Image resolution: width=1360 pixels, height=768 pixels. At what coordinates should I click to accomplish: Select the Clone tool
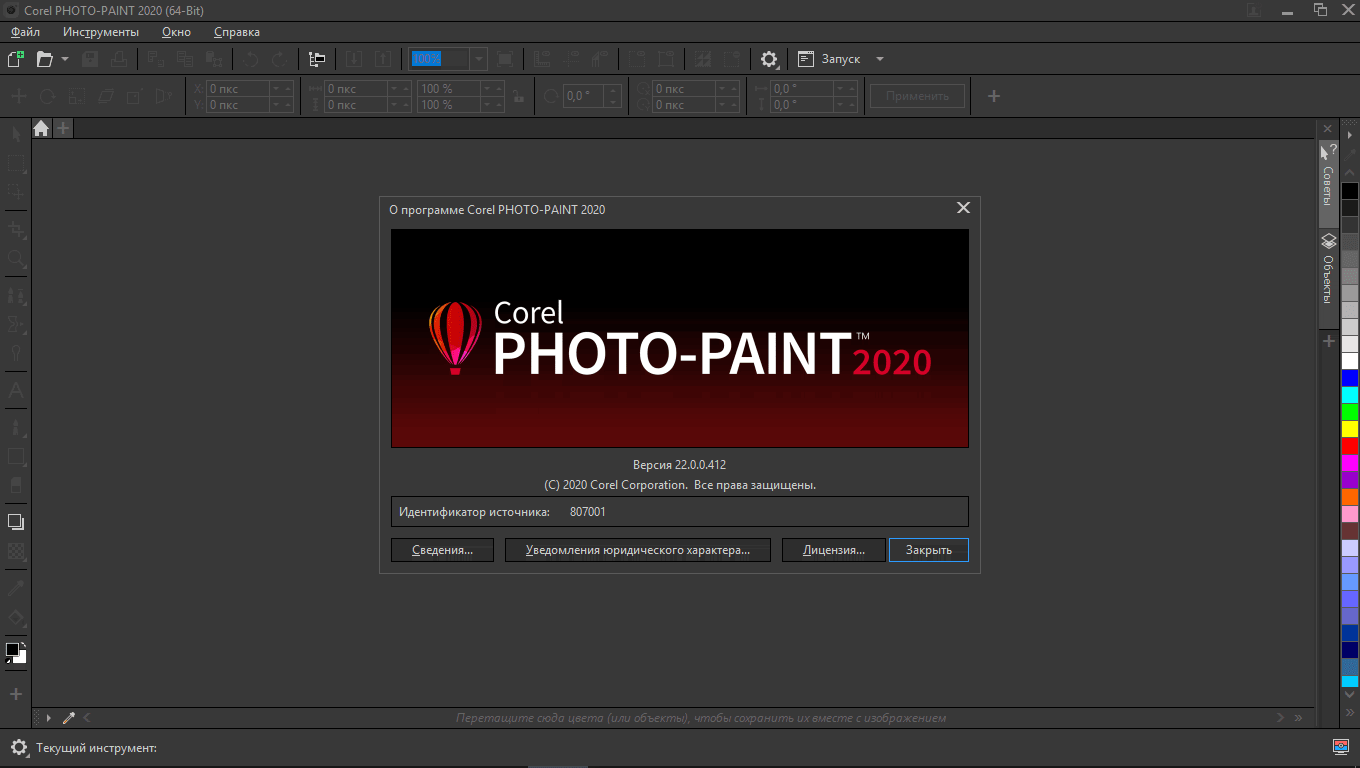[x=16, y=296]
